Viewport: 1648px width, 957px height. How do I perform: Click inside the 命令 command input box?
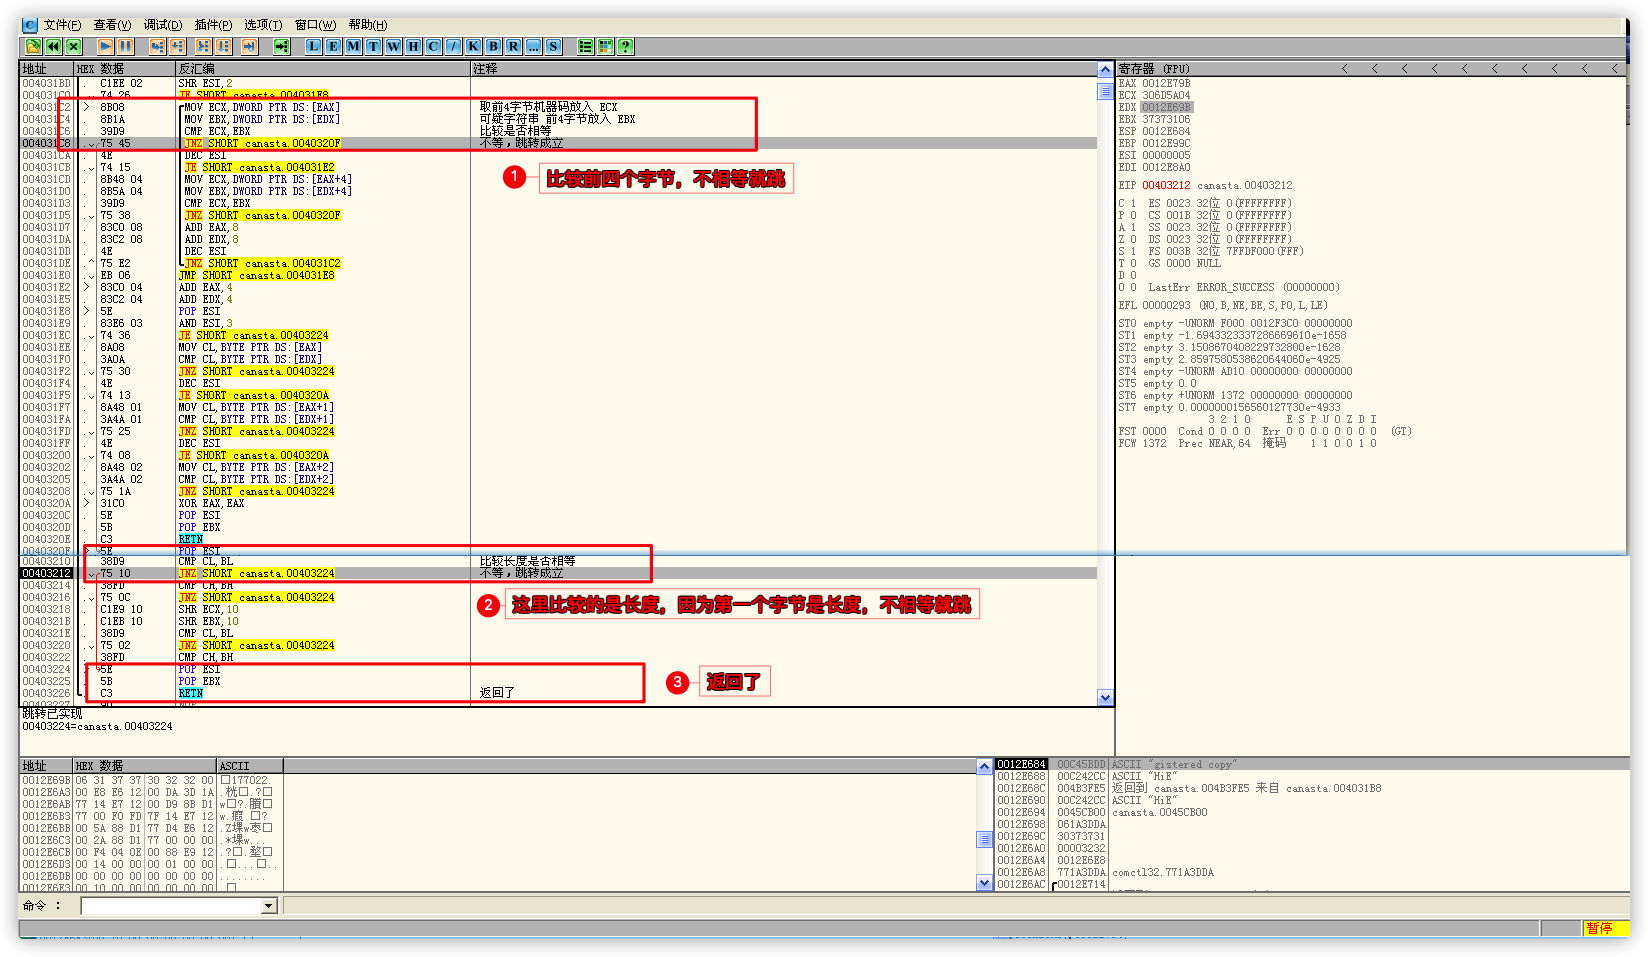pos(170,906)
